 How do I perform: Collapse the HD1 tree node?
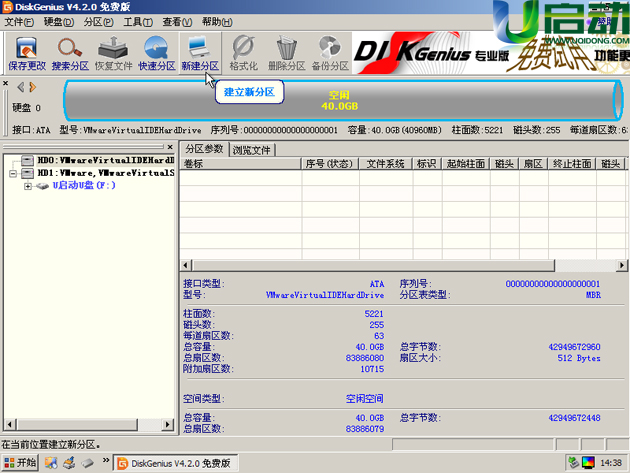(13, 174)
